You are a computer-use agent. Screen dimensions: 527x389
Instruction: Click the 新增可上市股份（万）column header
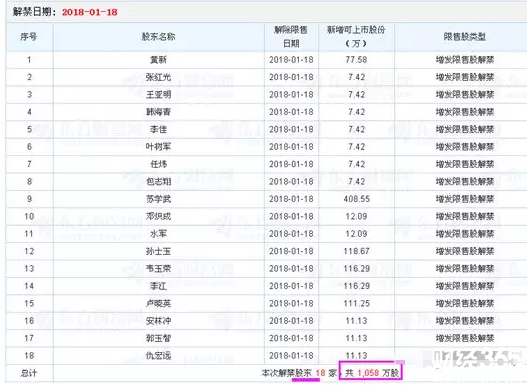(x=356, y=37)
